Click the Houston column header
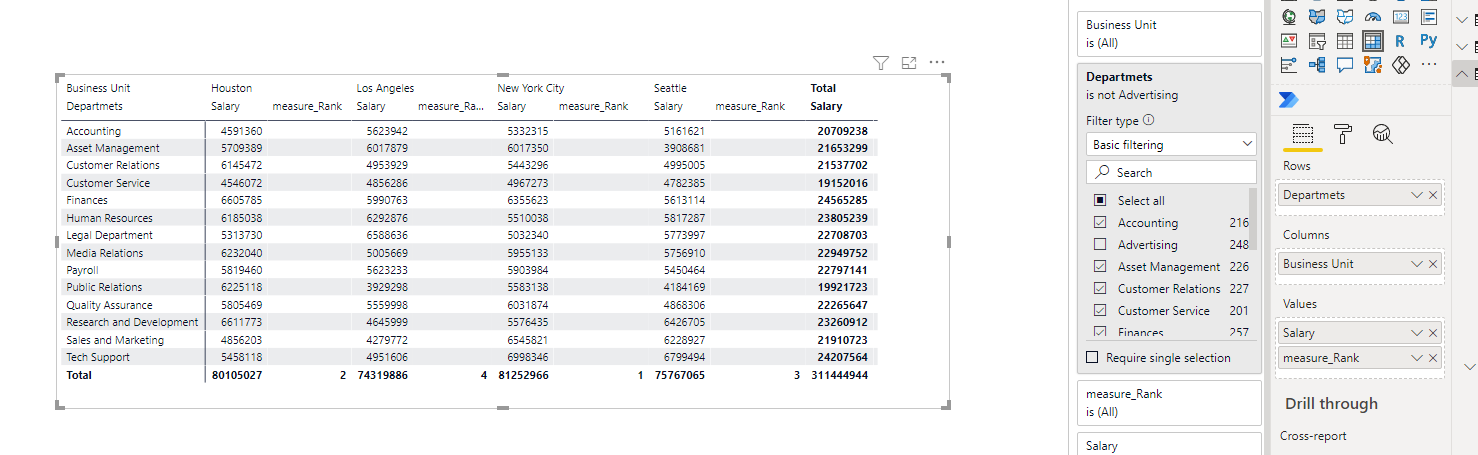The height and width of the screenshot is (455, 1478). coord(231,88)
